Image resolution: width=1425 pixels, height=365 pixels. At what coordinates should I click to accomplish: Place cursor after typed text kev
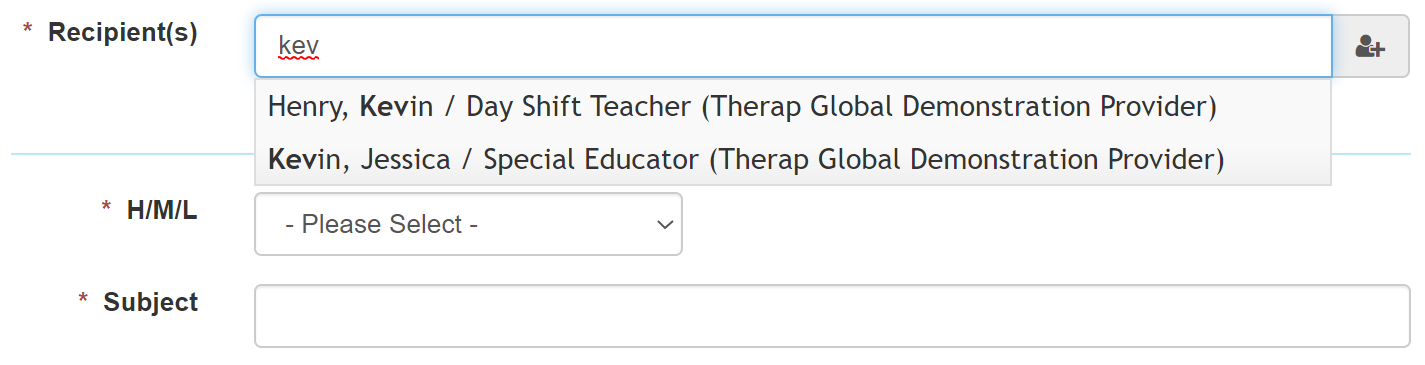[320, 46]
